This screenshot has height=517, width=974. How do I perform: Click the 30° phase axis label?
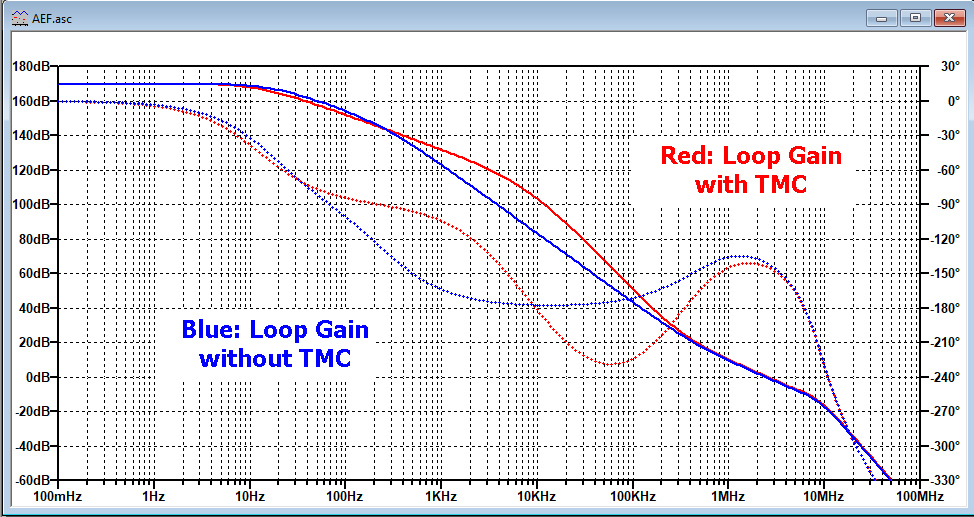pos(950,66)
